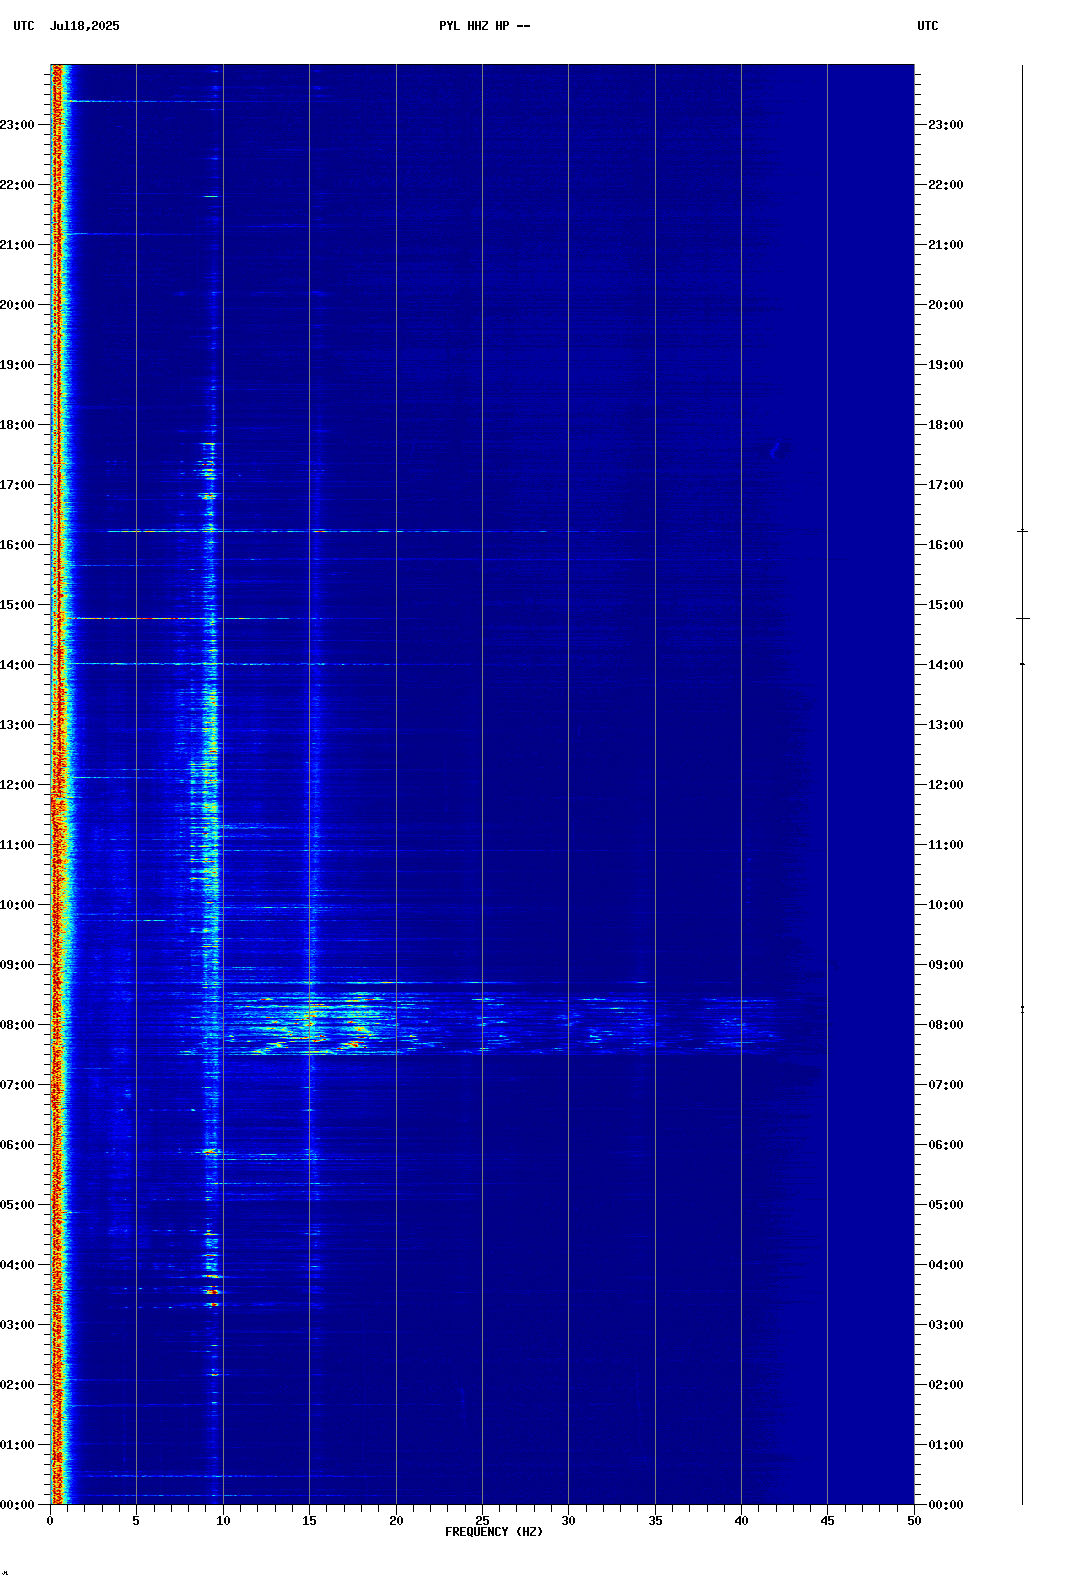Click the right-axis 02:00 time label

click(x=946, y=1385)
